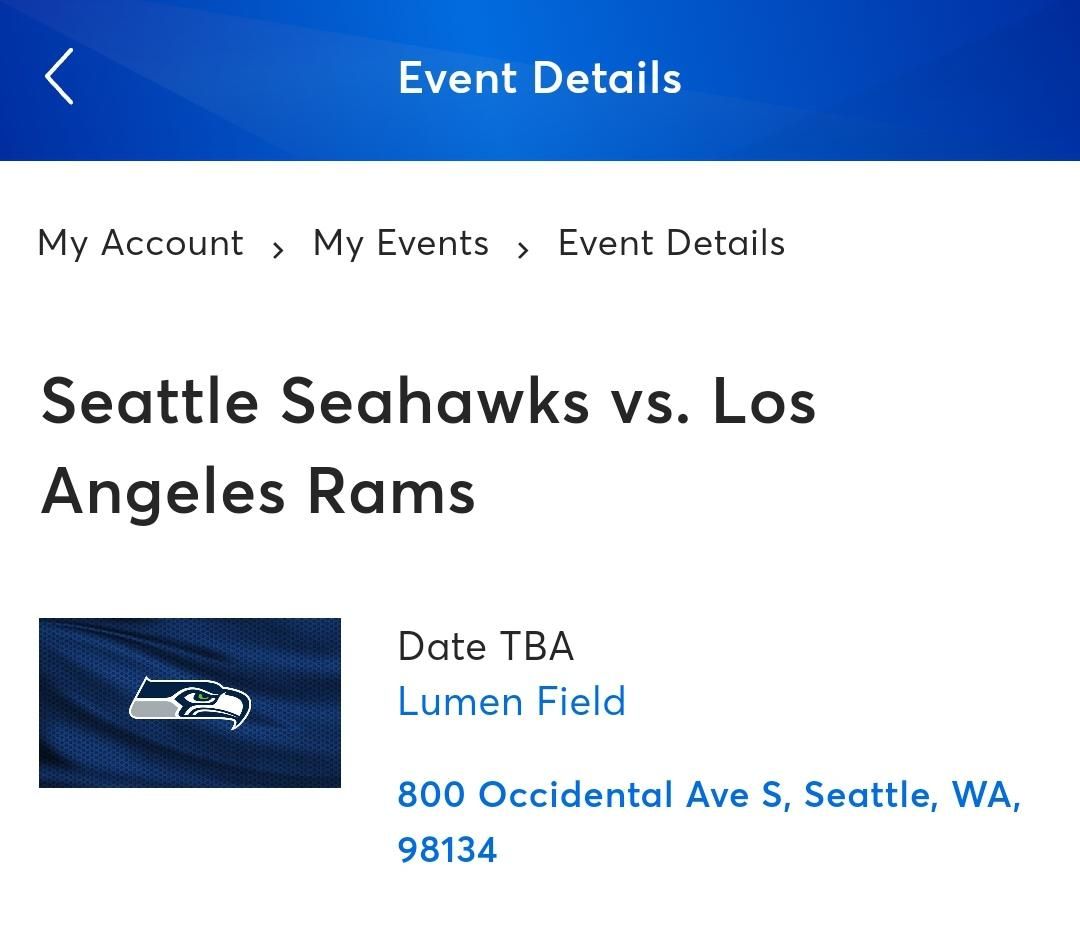Click the word Rams in the title
This screenshot has height=932, width=1080.
(x=390, y=491)
